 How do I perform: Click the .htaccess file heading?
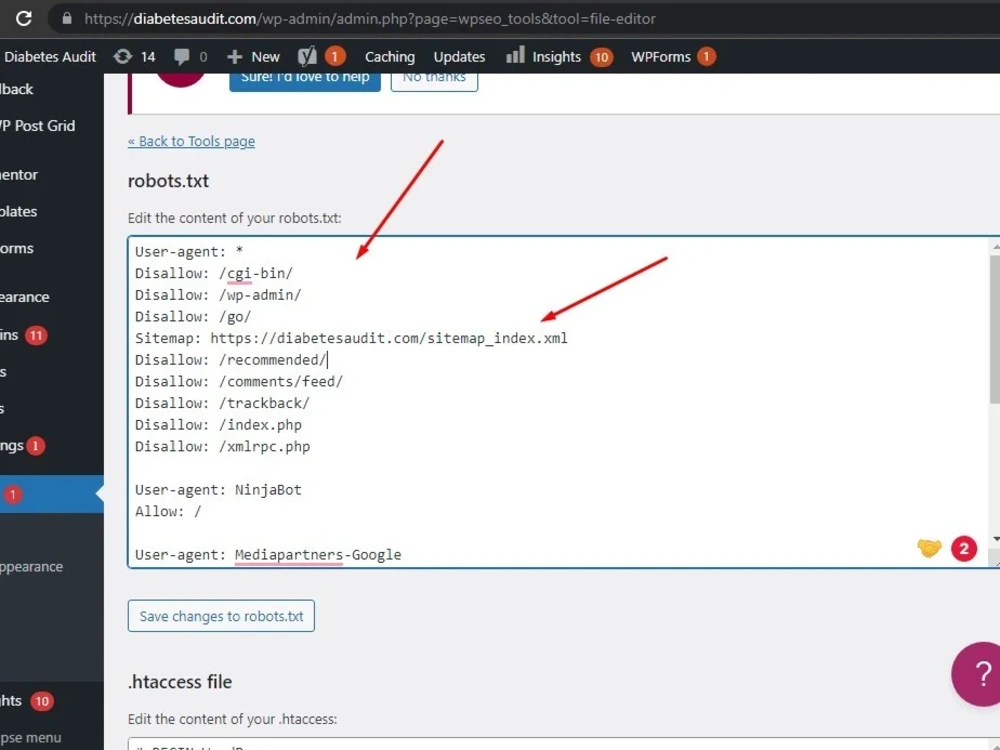click(x=180, y=682)
